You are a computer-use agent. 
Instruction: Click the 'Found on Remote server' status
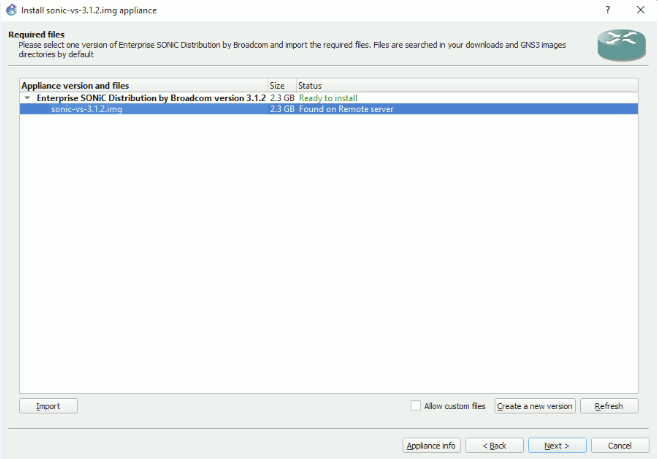(346, 109)
